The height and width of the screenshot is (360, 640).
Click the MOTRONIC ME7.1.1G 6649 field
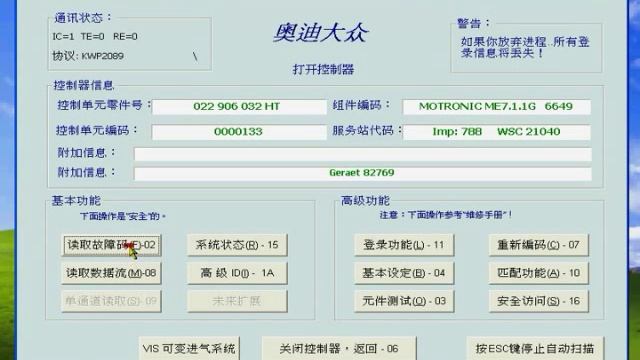[x=496, y=107]
